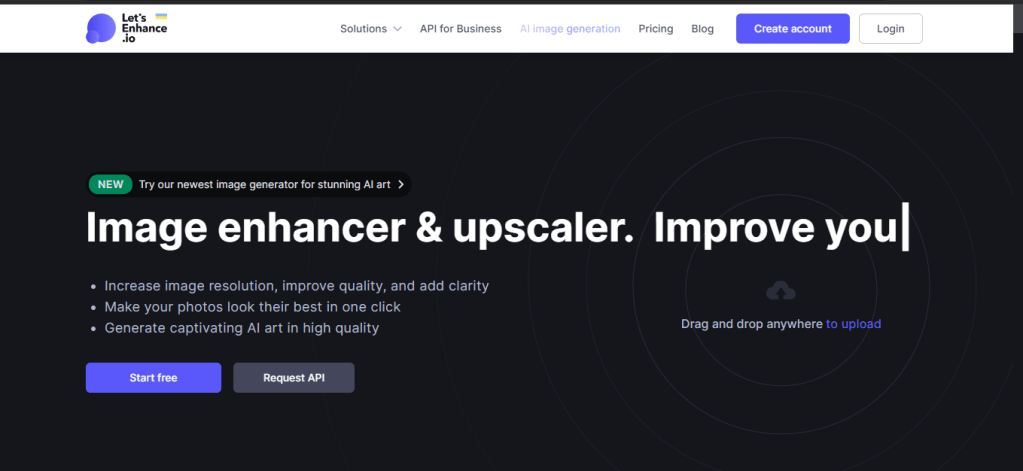The height and width of the screenshot is (471, 1023).
Task: Click the right arrow chevron in the banner
Action: point(401,184)
